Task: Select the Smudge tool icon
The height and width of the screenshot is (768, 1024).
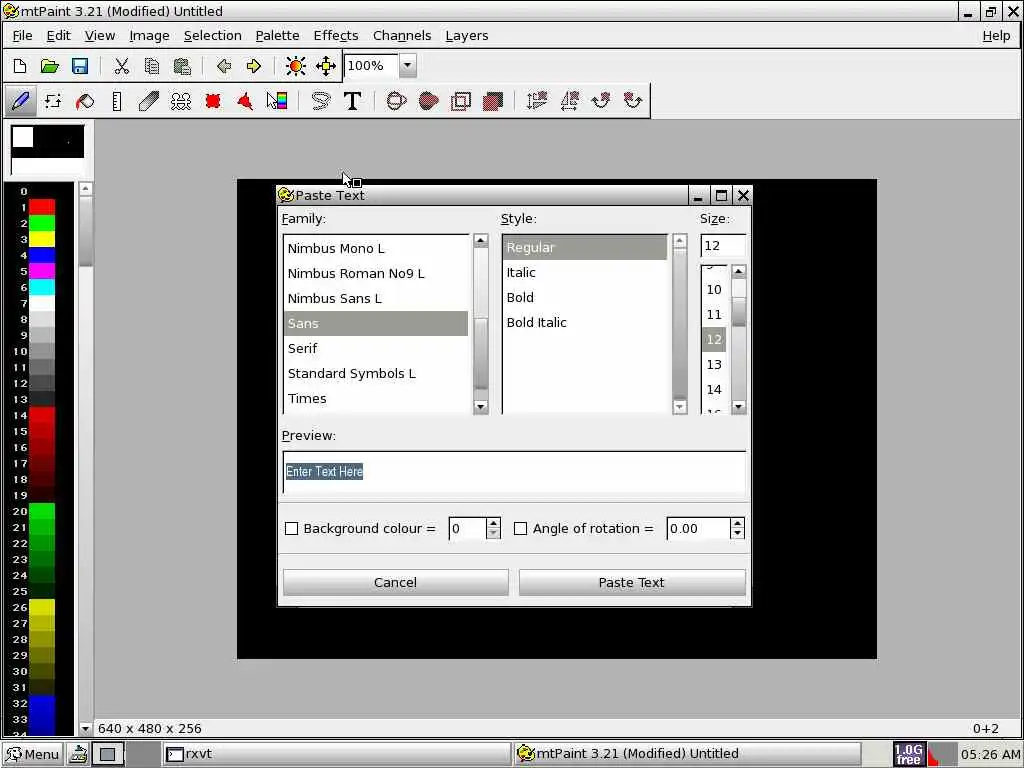Action: pyautogui.click(x=149, y=101)
